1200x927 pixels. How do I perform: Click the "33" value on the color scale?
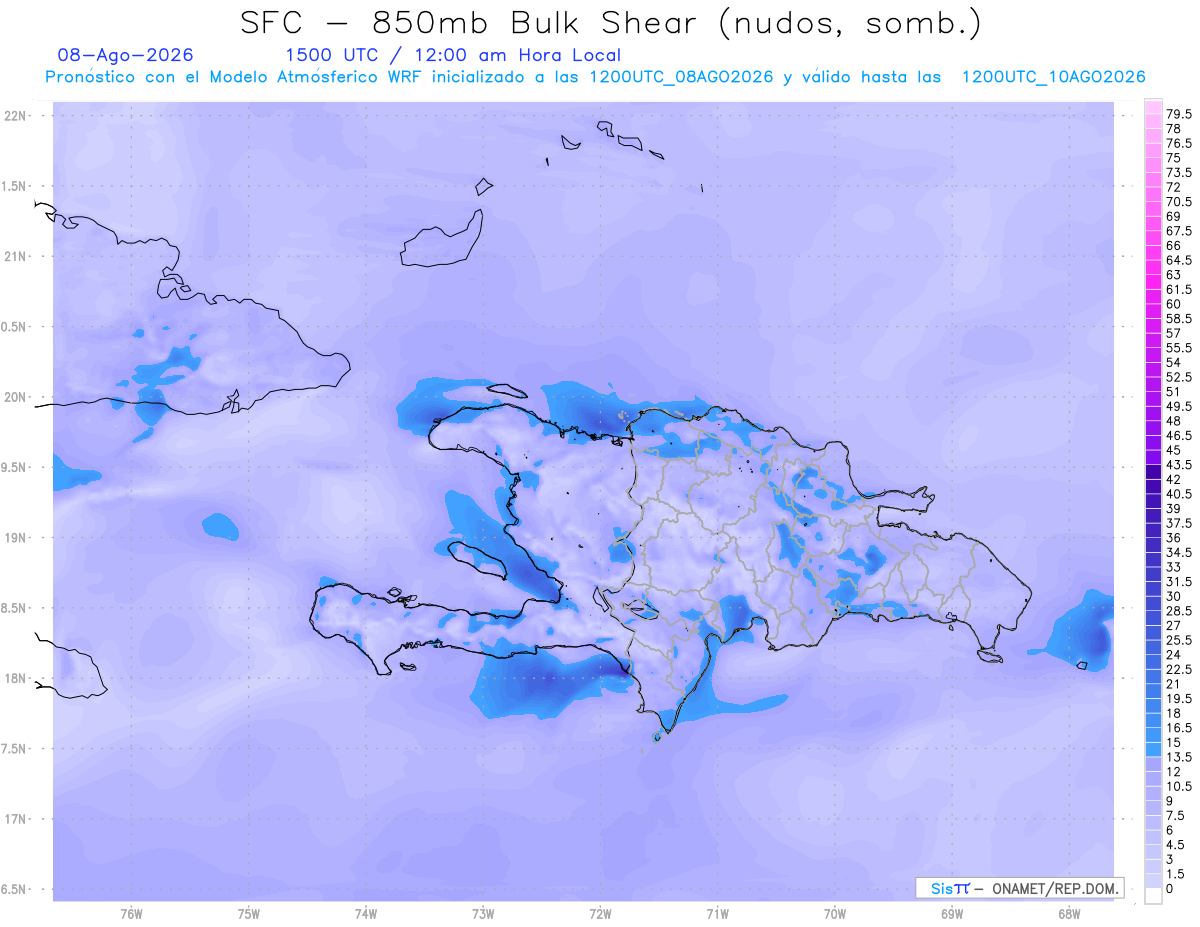tap(1174, 566)
